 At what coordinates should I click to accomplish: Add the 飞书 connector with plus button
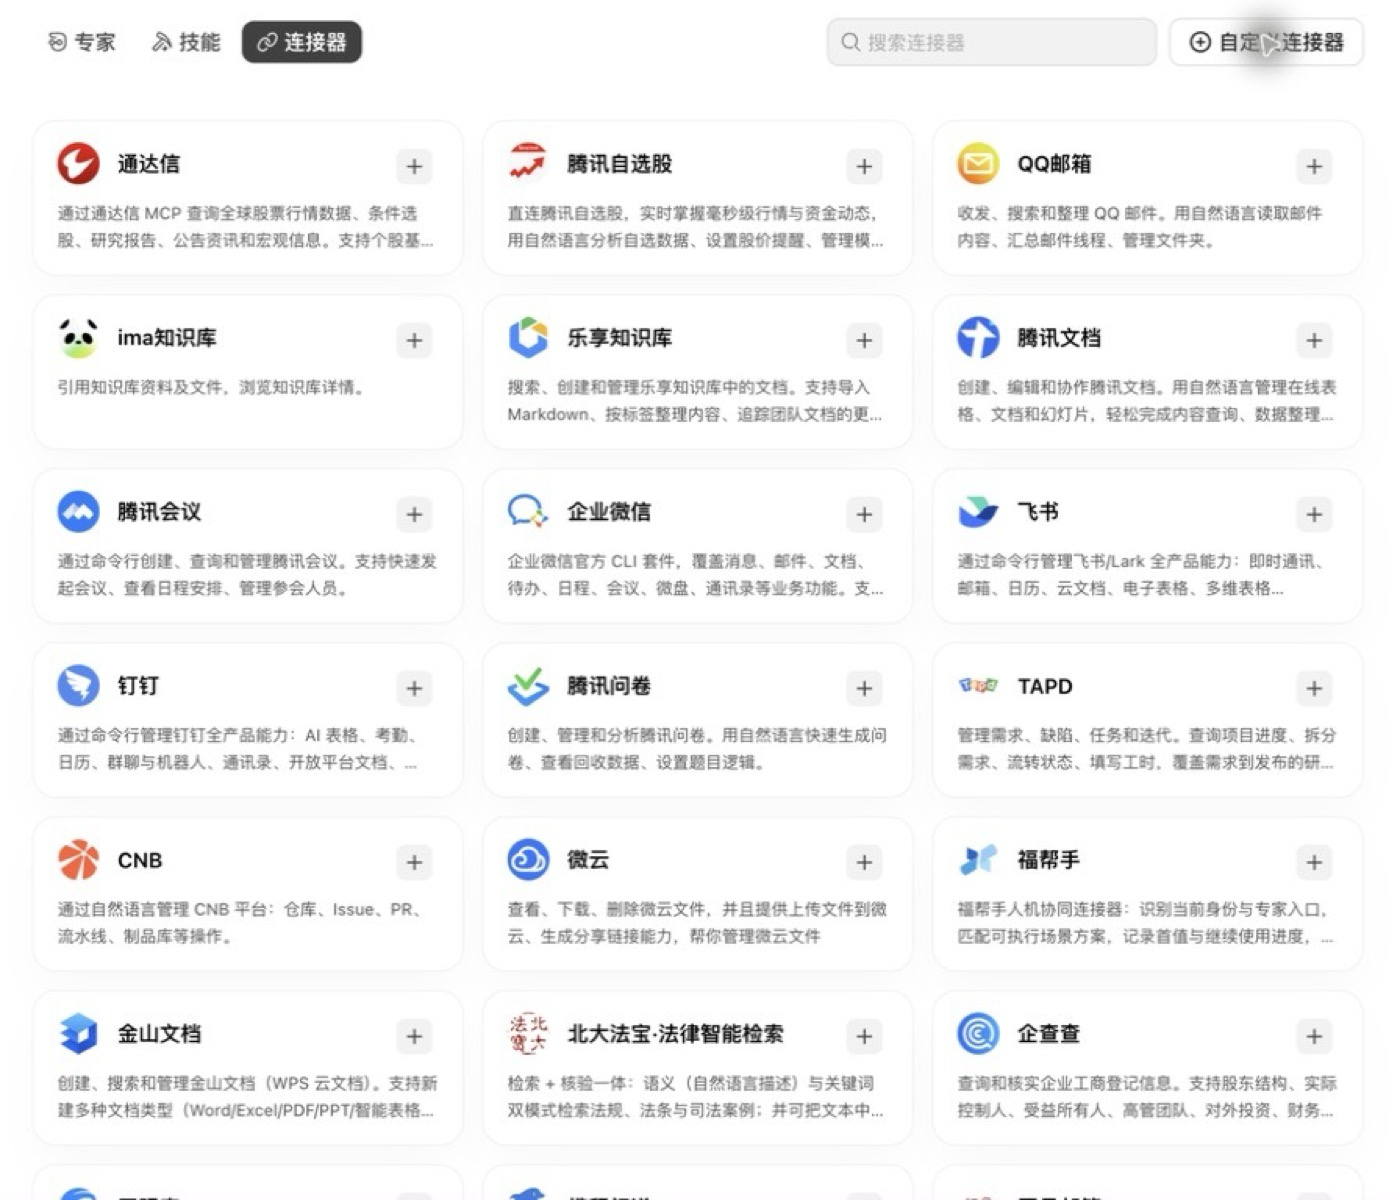point(1314,515)
